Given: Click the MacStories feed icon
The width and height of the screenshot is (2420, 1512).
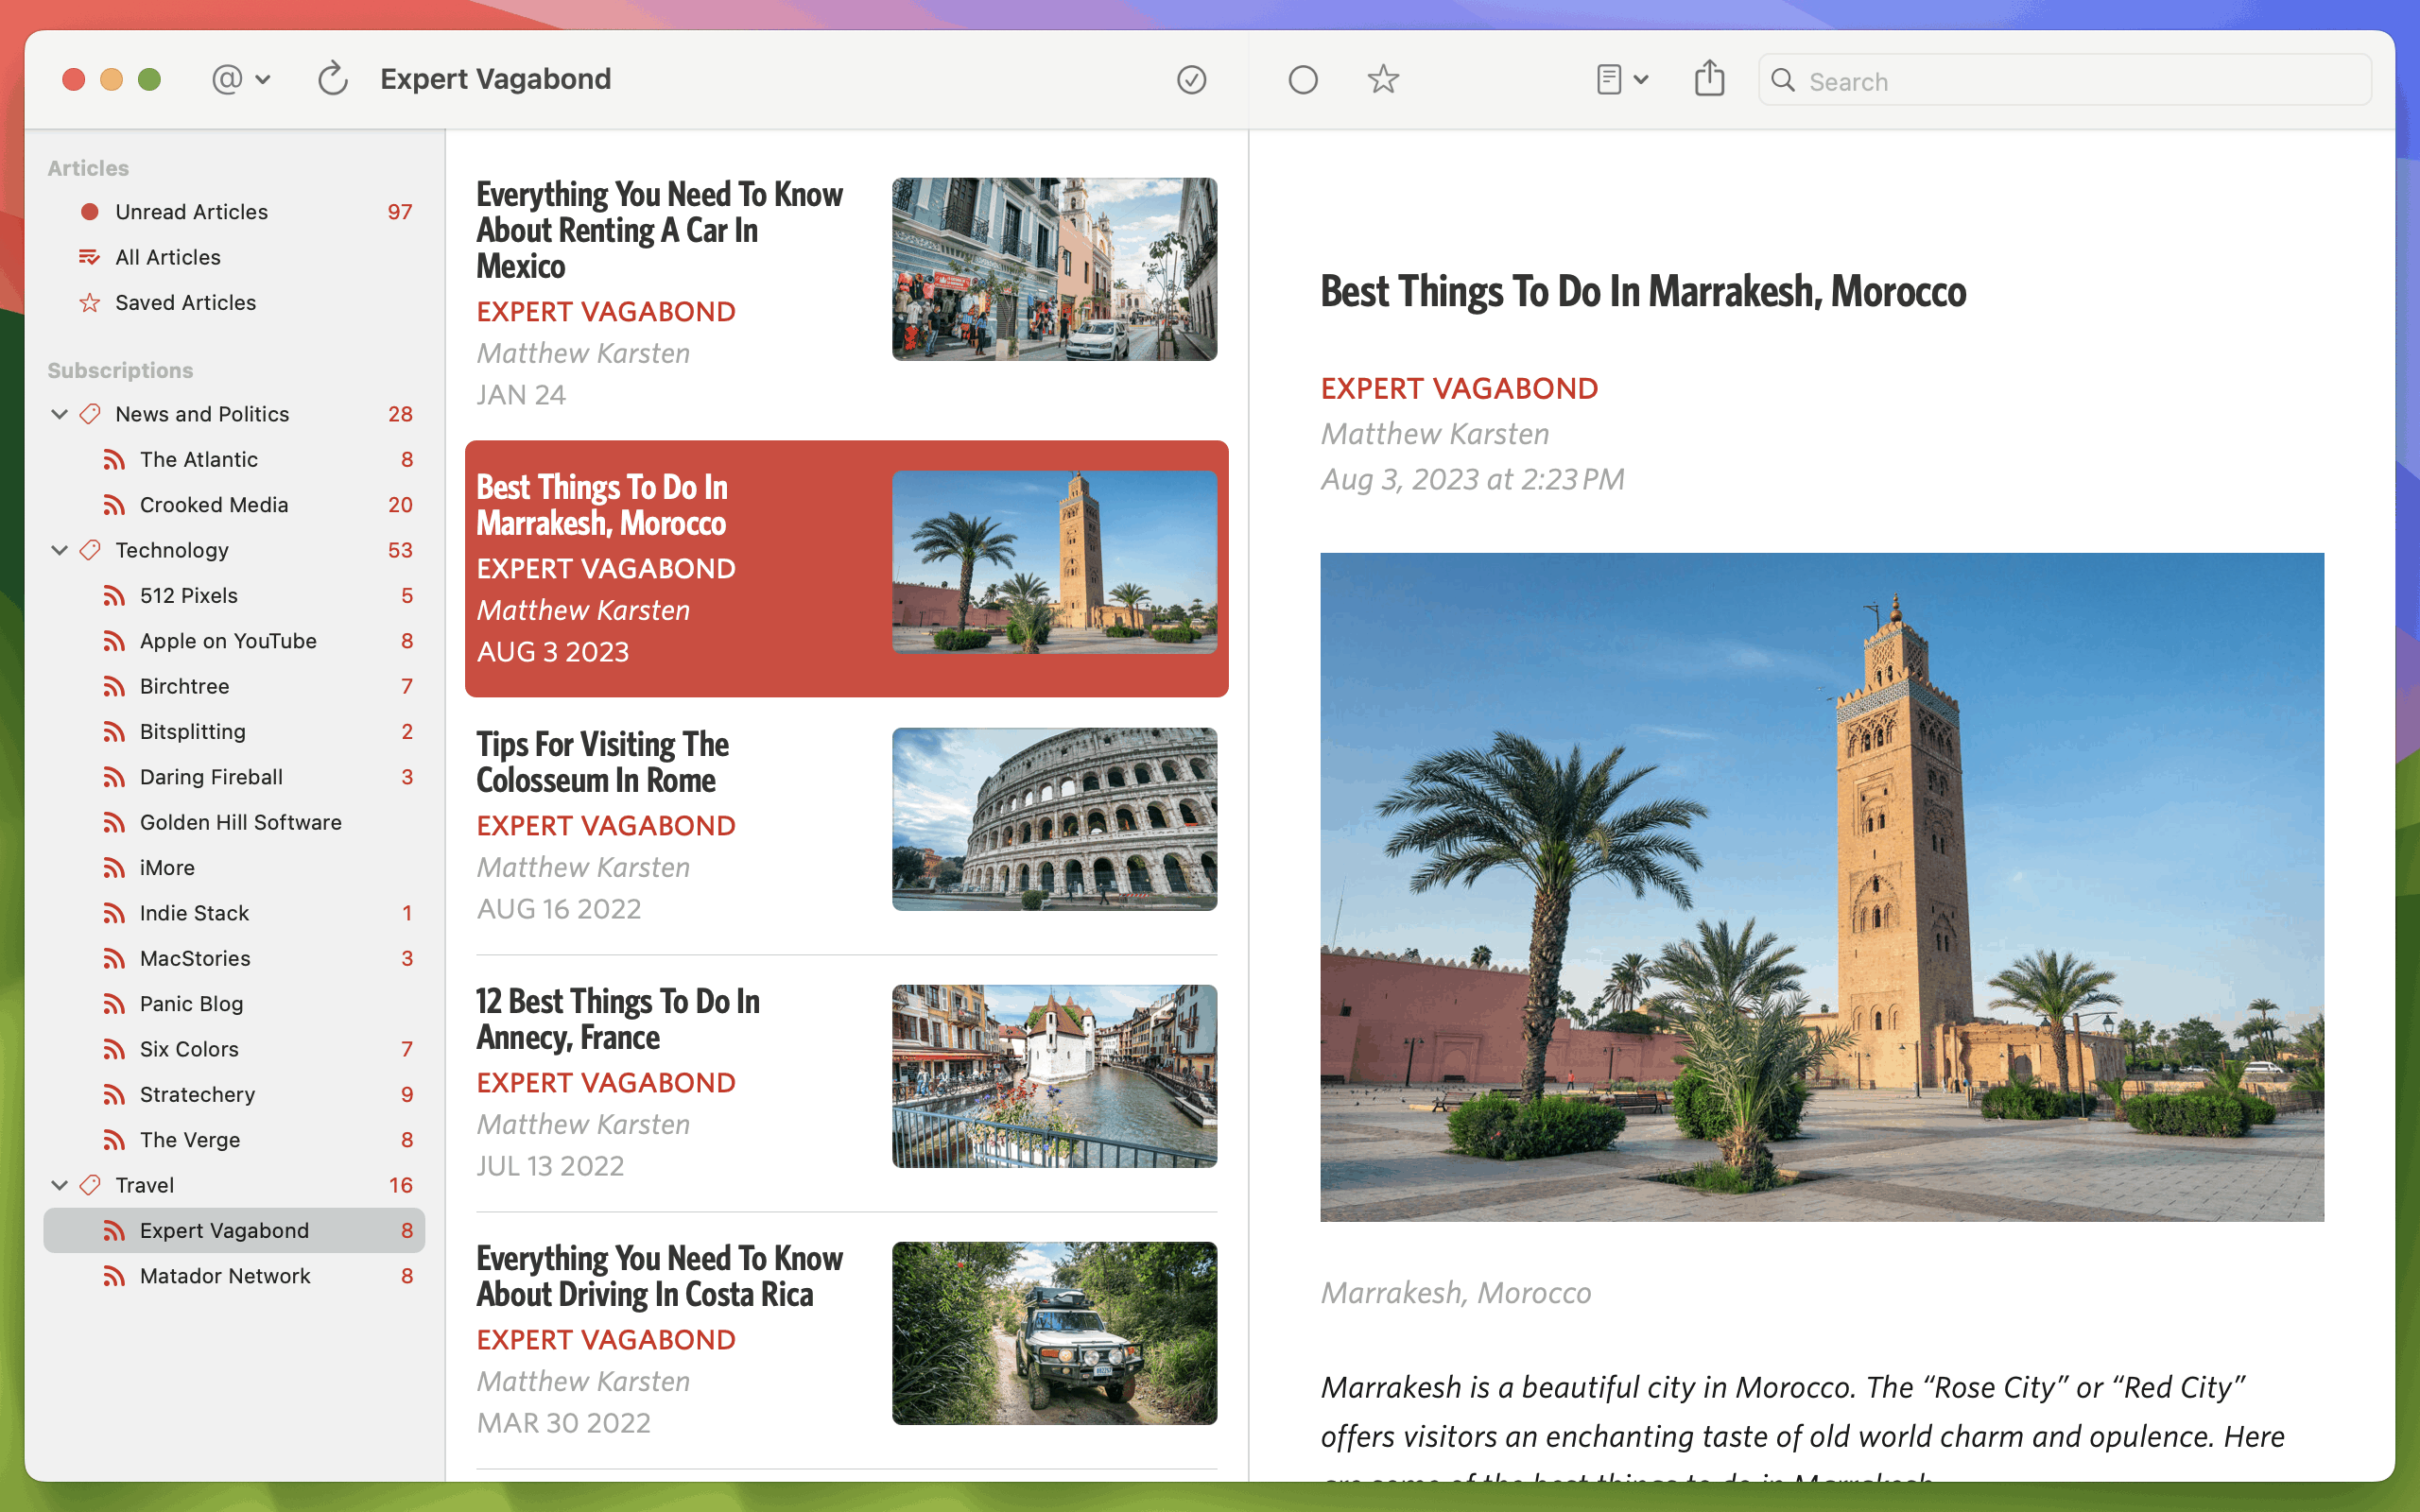Looking at the screenshot, I should (114, 959).
